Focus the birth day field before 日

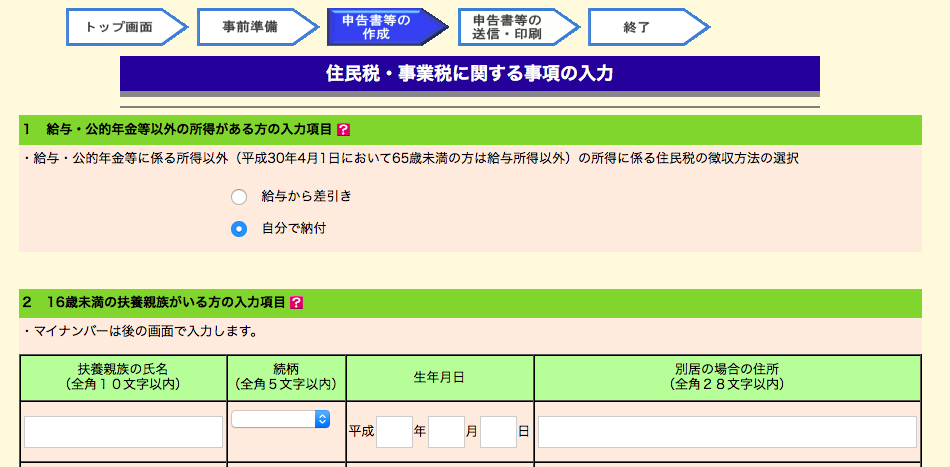[499, 432]
